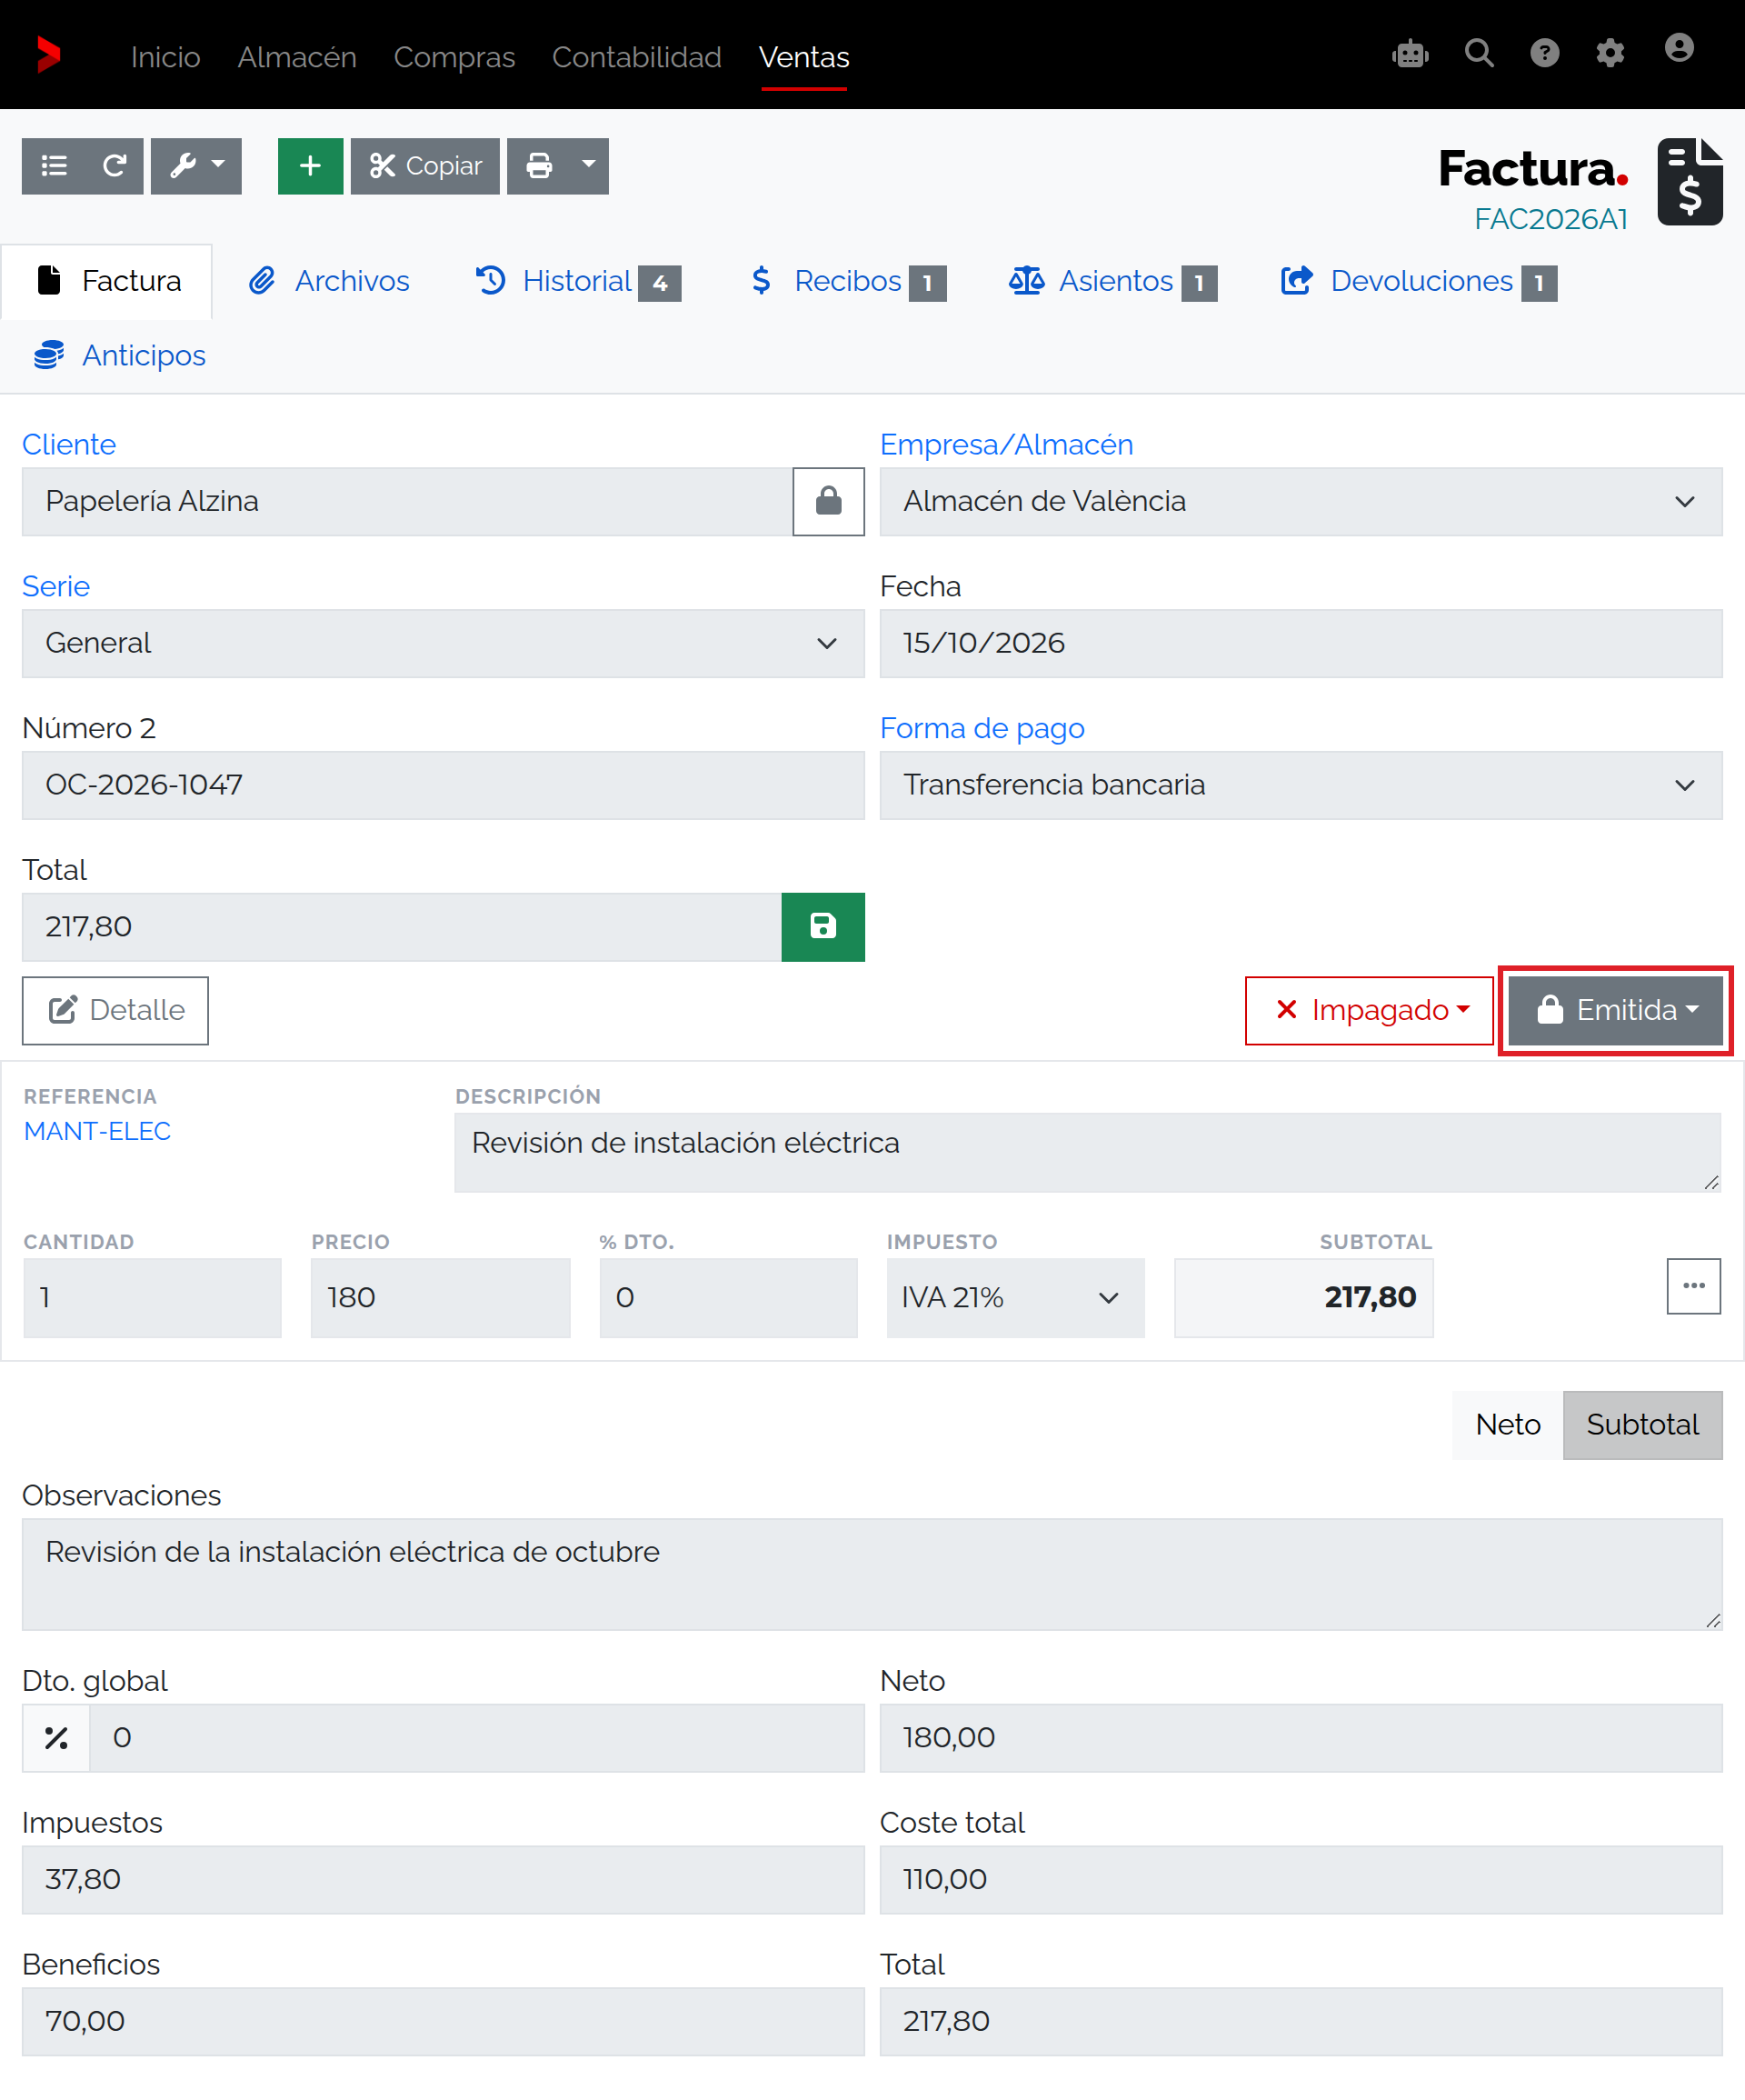
Task: Switch to the Recibos tab
Action: click(848, 281)
